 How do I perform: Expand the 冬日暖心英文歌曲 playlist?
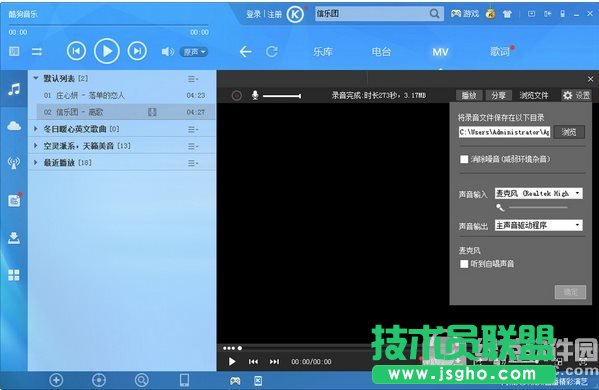click(36, 129)
